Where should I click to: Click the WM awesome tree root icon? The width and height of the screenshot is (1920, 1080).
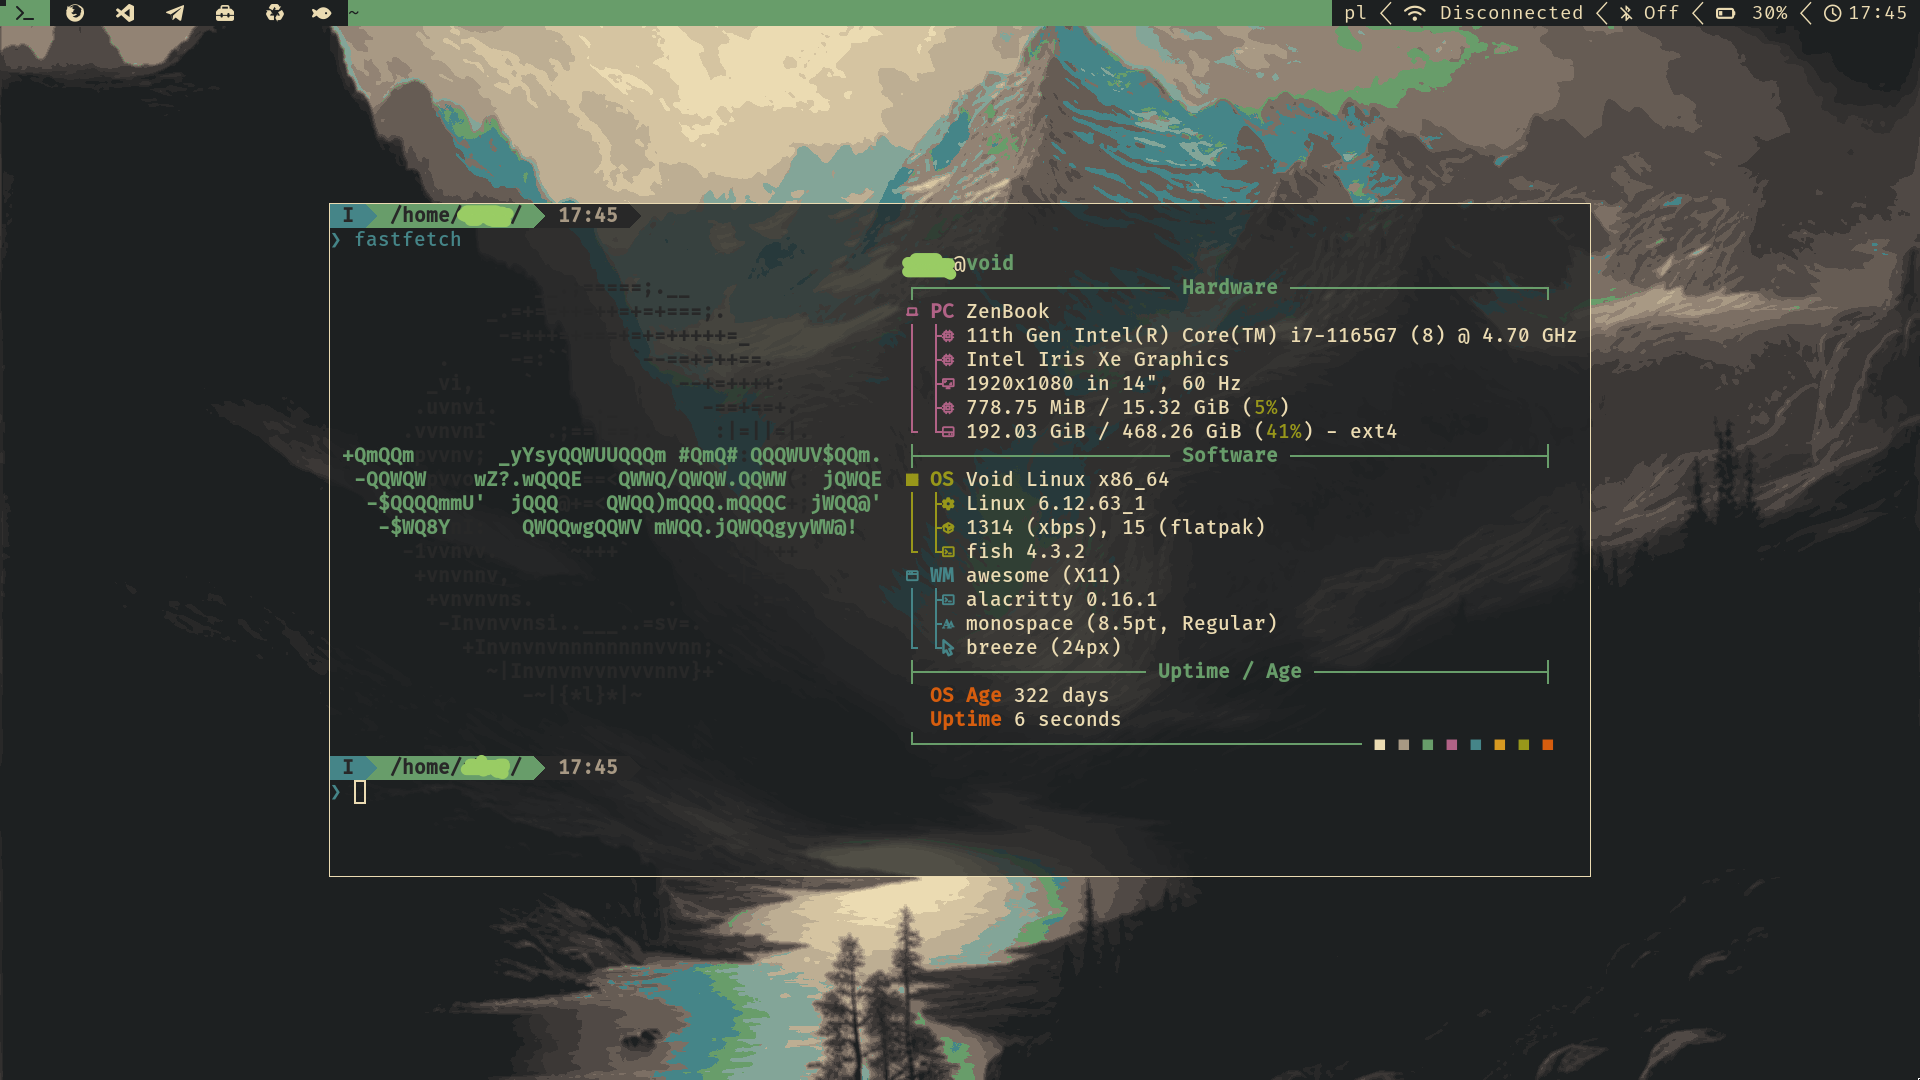pyautogui.click(x=912, y=576)
